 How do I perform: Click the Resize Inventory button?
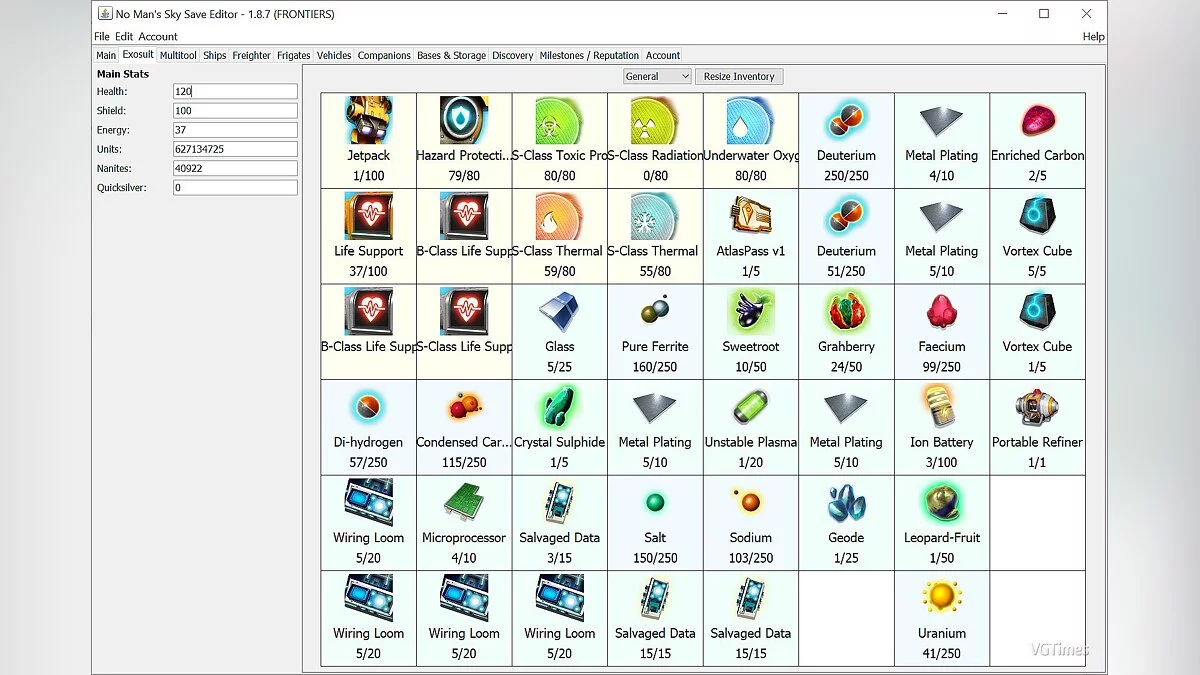click(x=739, y=76)
